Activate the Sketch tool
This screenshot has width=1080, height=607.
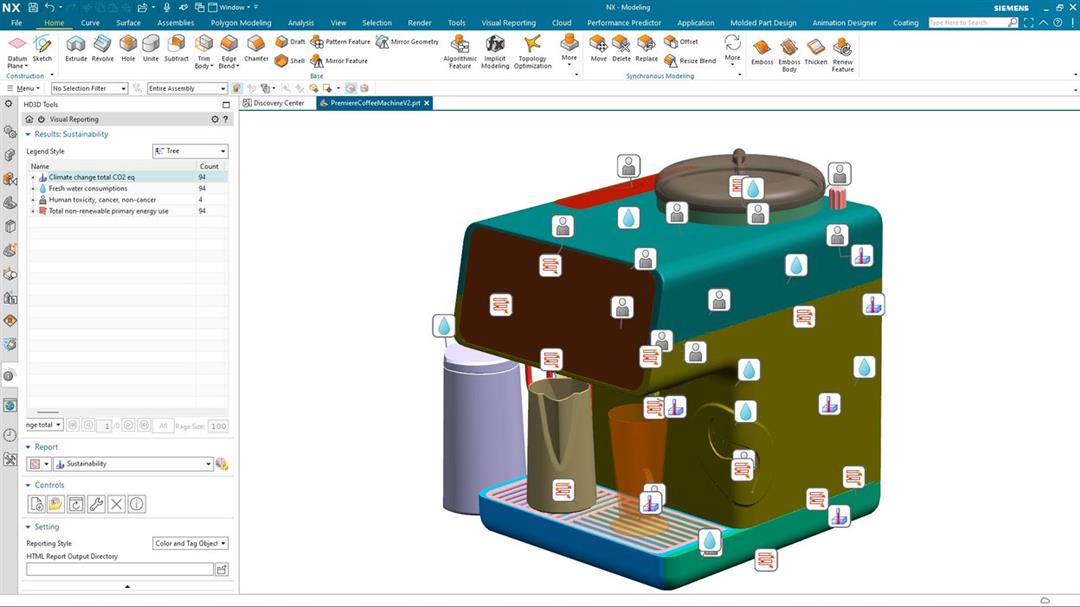click(x=42, y=47)
